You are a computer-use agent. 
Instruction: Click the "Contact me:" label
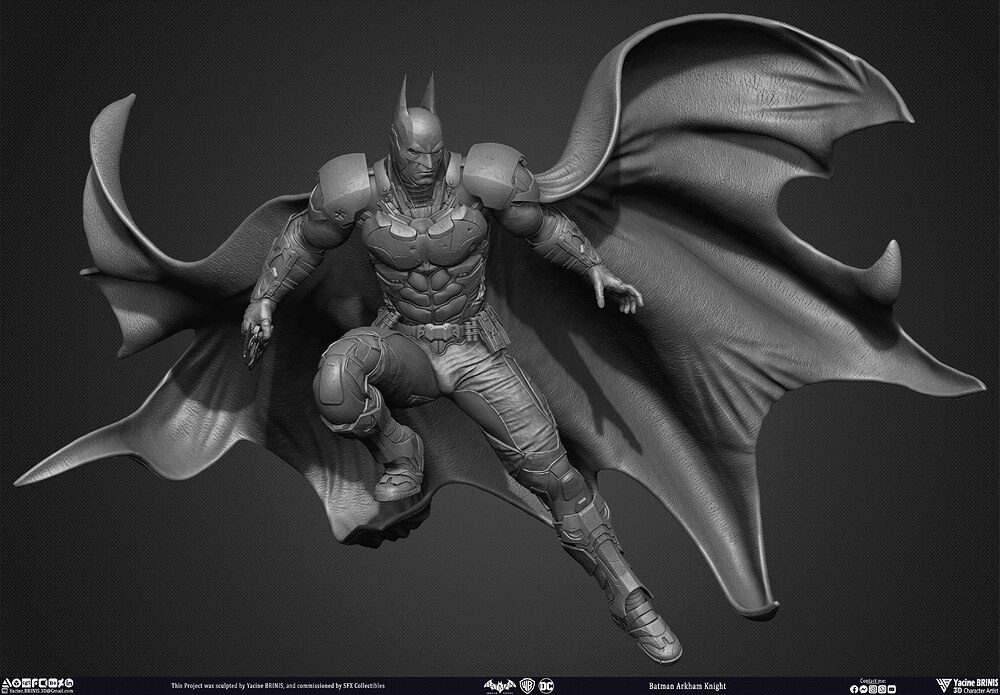pyautogui.click(x=873, y=681)
